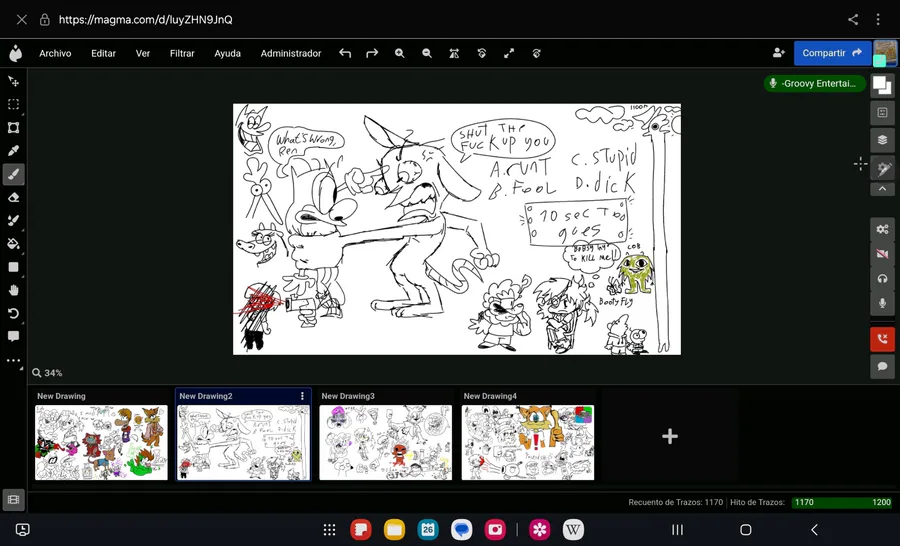Click the Groovy Entertai... voice user pill
The image size is (900, 546).
[814, 83]
